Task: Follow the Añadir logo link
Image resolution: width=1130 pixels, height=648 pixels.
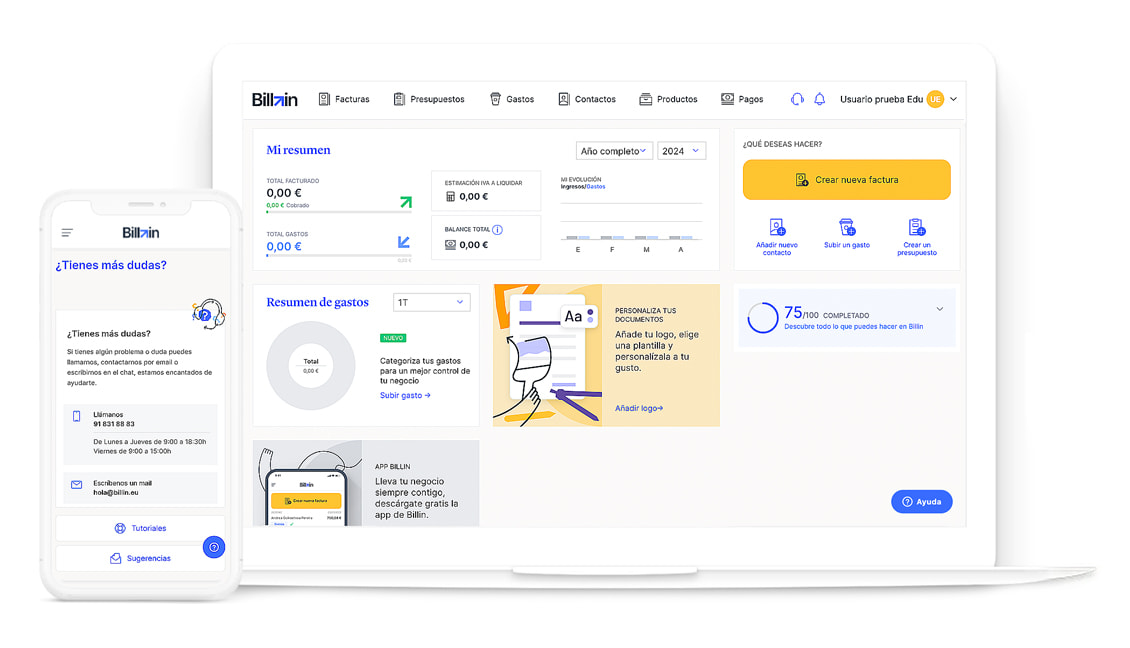Action: coord(638,408)
